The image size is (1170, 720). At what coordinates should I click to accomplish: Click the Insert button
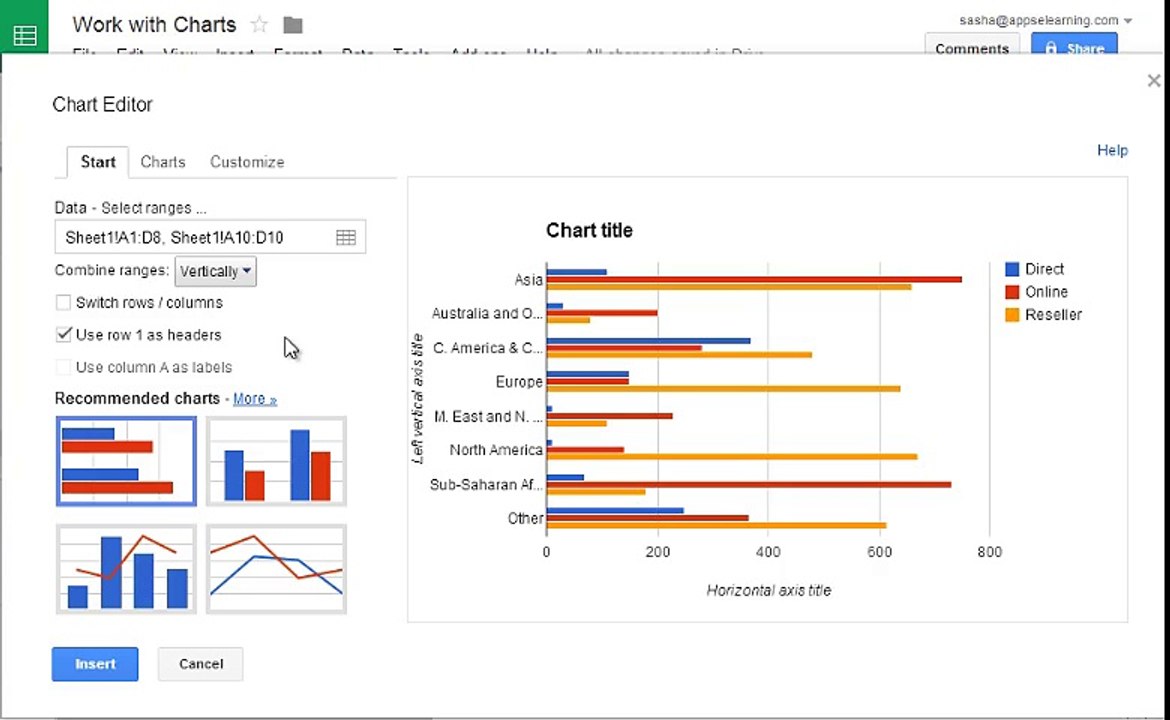click(x=95, y=664)
